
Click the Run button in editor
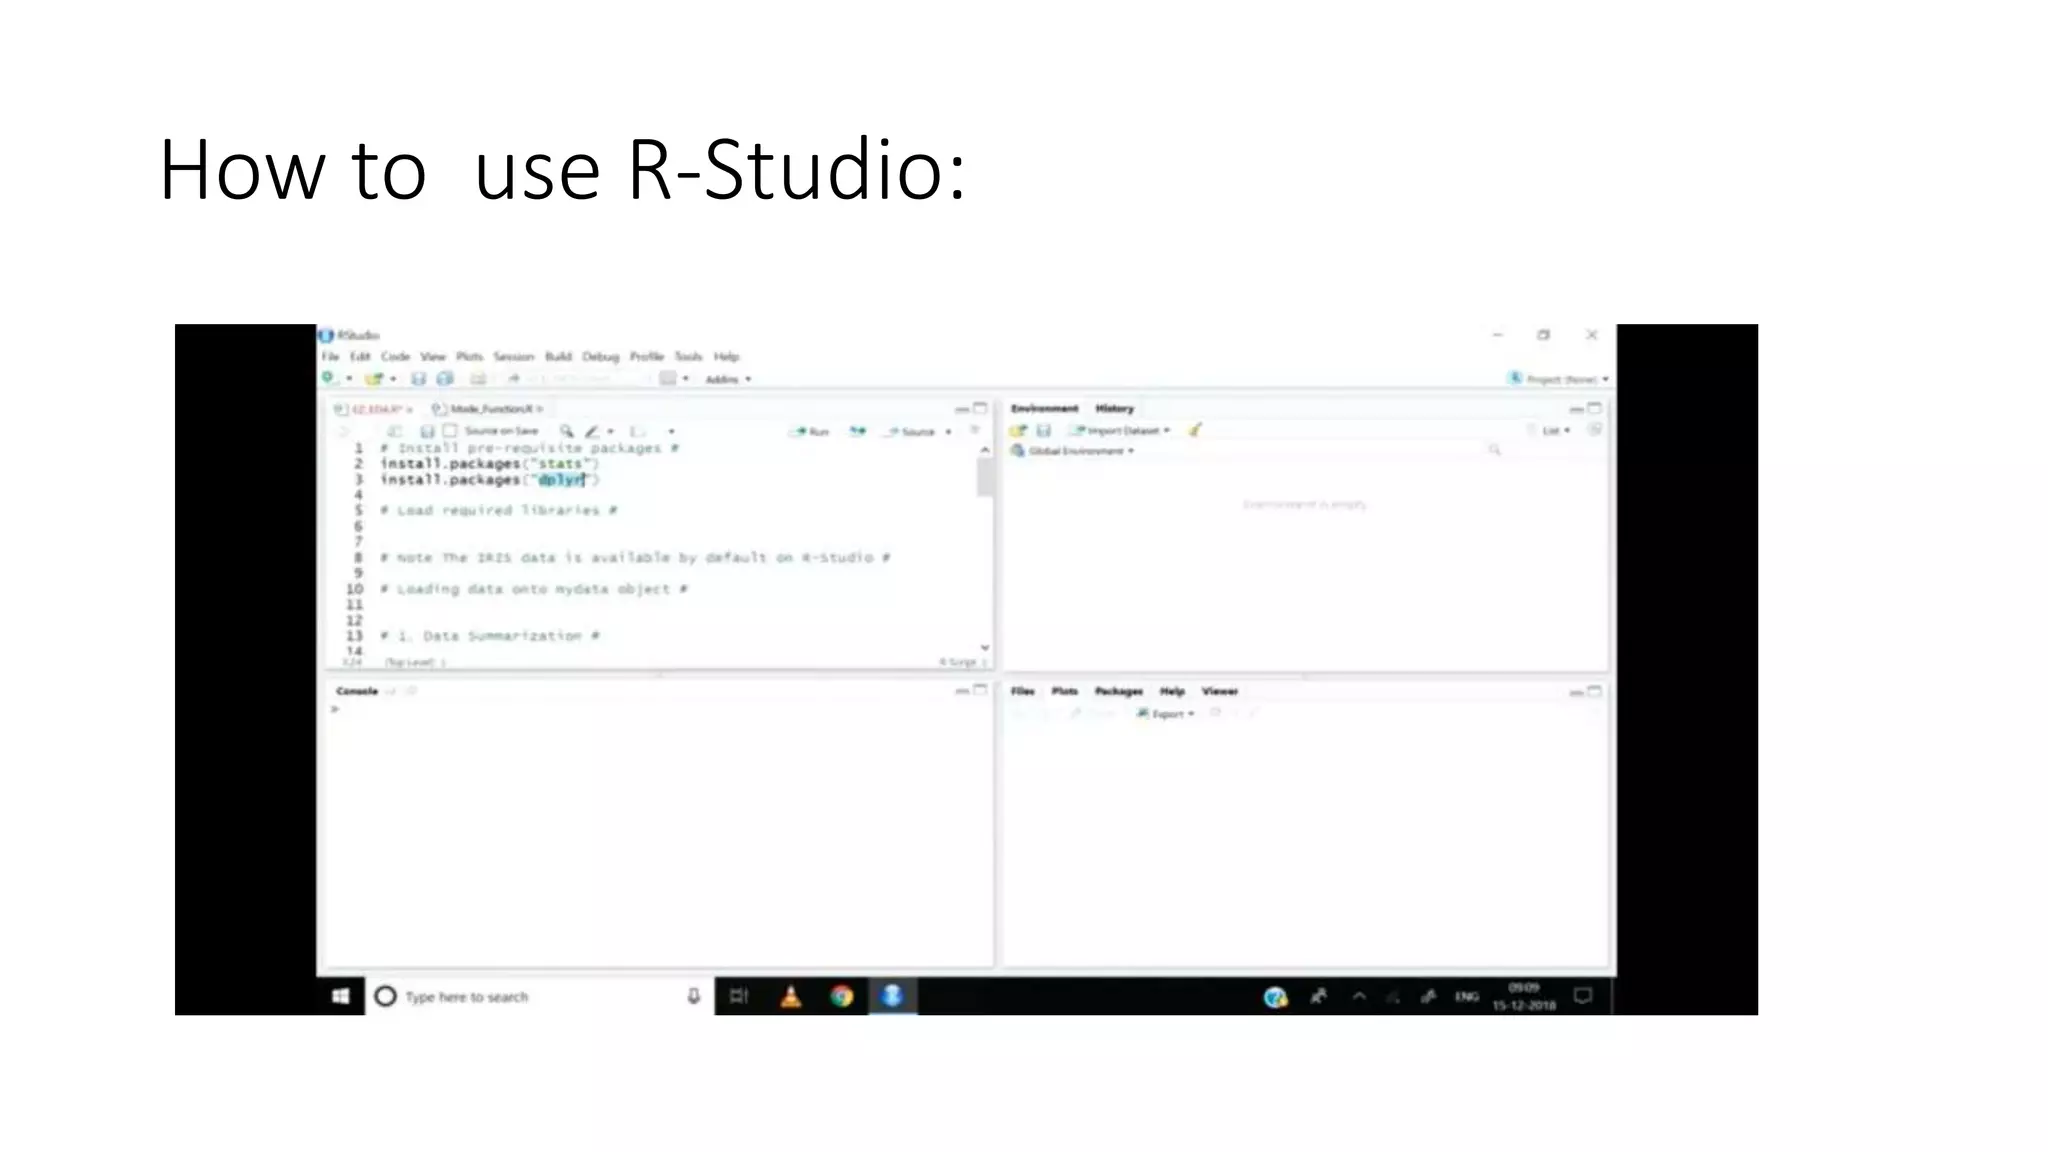pos(811,431)
